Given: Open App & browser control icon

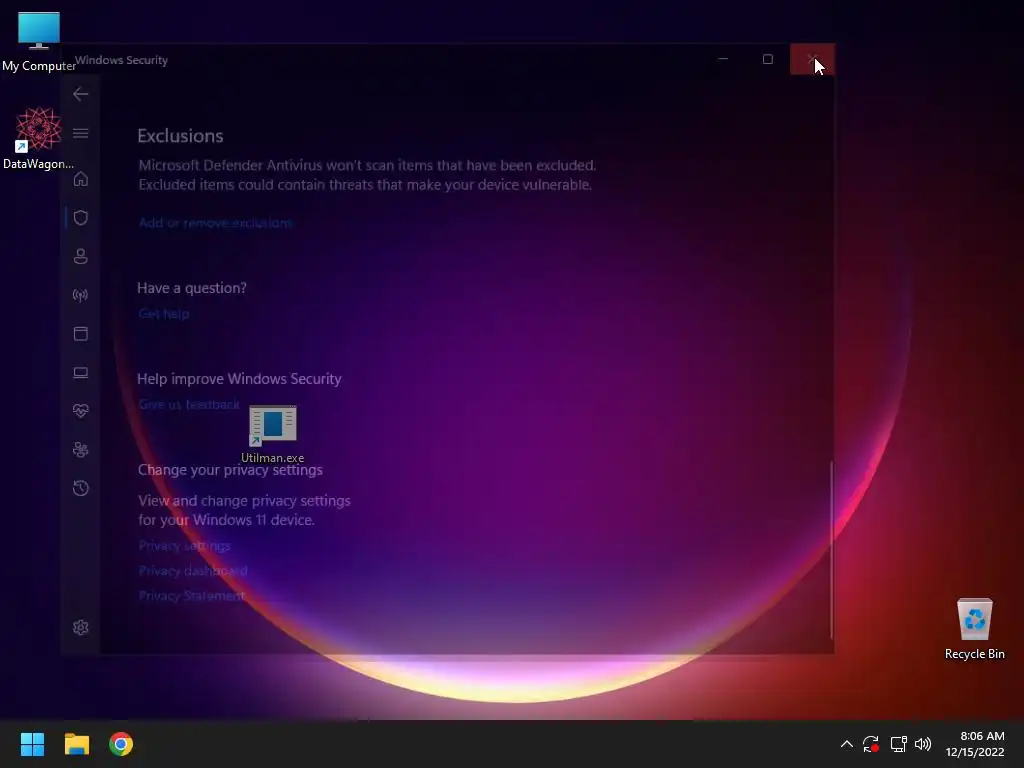Looking at the screenshot, I should [x=80, y=334].
